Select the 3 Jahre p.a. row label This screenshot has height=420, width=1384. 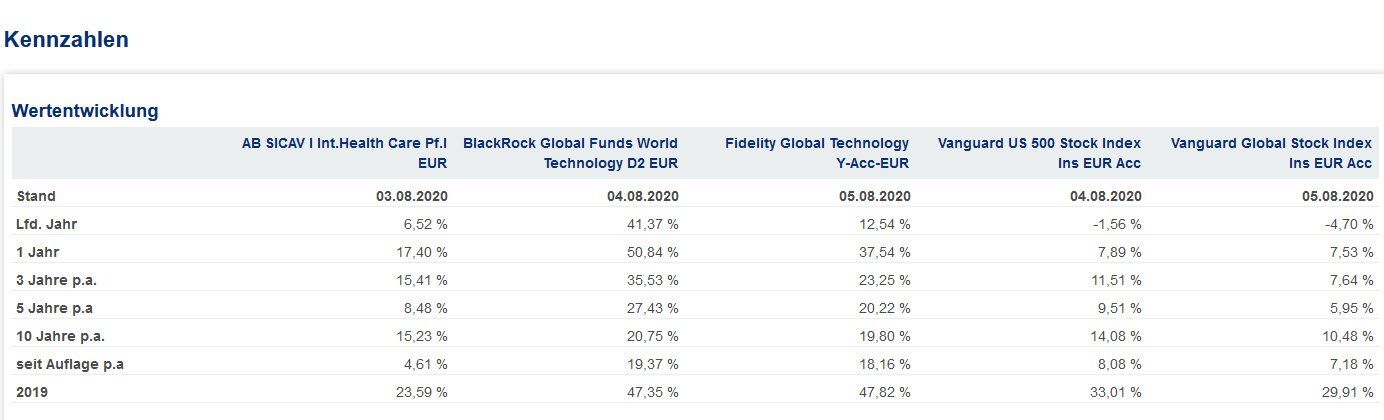[x=56, y=280]
